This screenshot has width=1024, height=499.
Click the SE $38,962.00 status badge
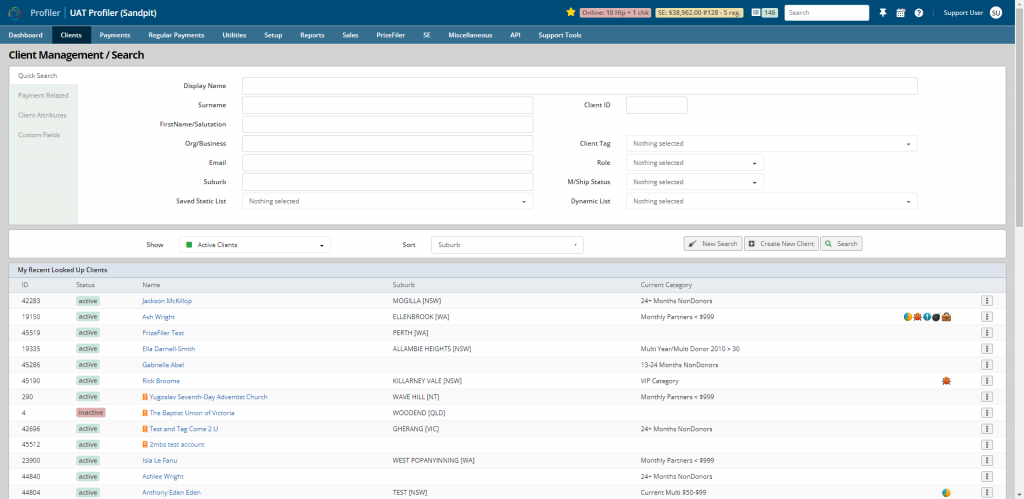tap(699, 12)
